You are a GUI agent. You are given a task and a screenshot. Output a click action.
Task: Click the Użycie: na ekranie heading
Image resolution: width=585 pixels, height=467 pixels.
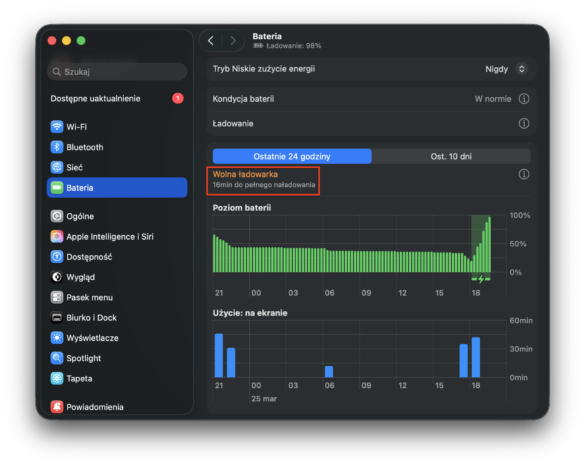coord(250,313)
